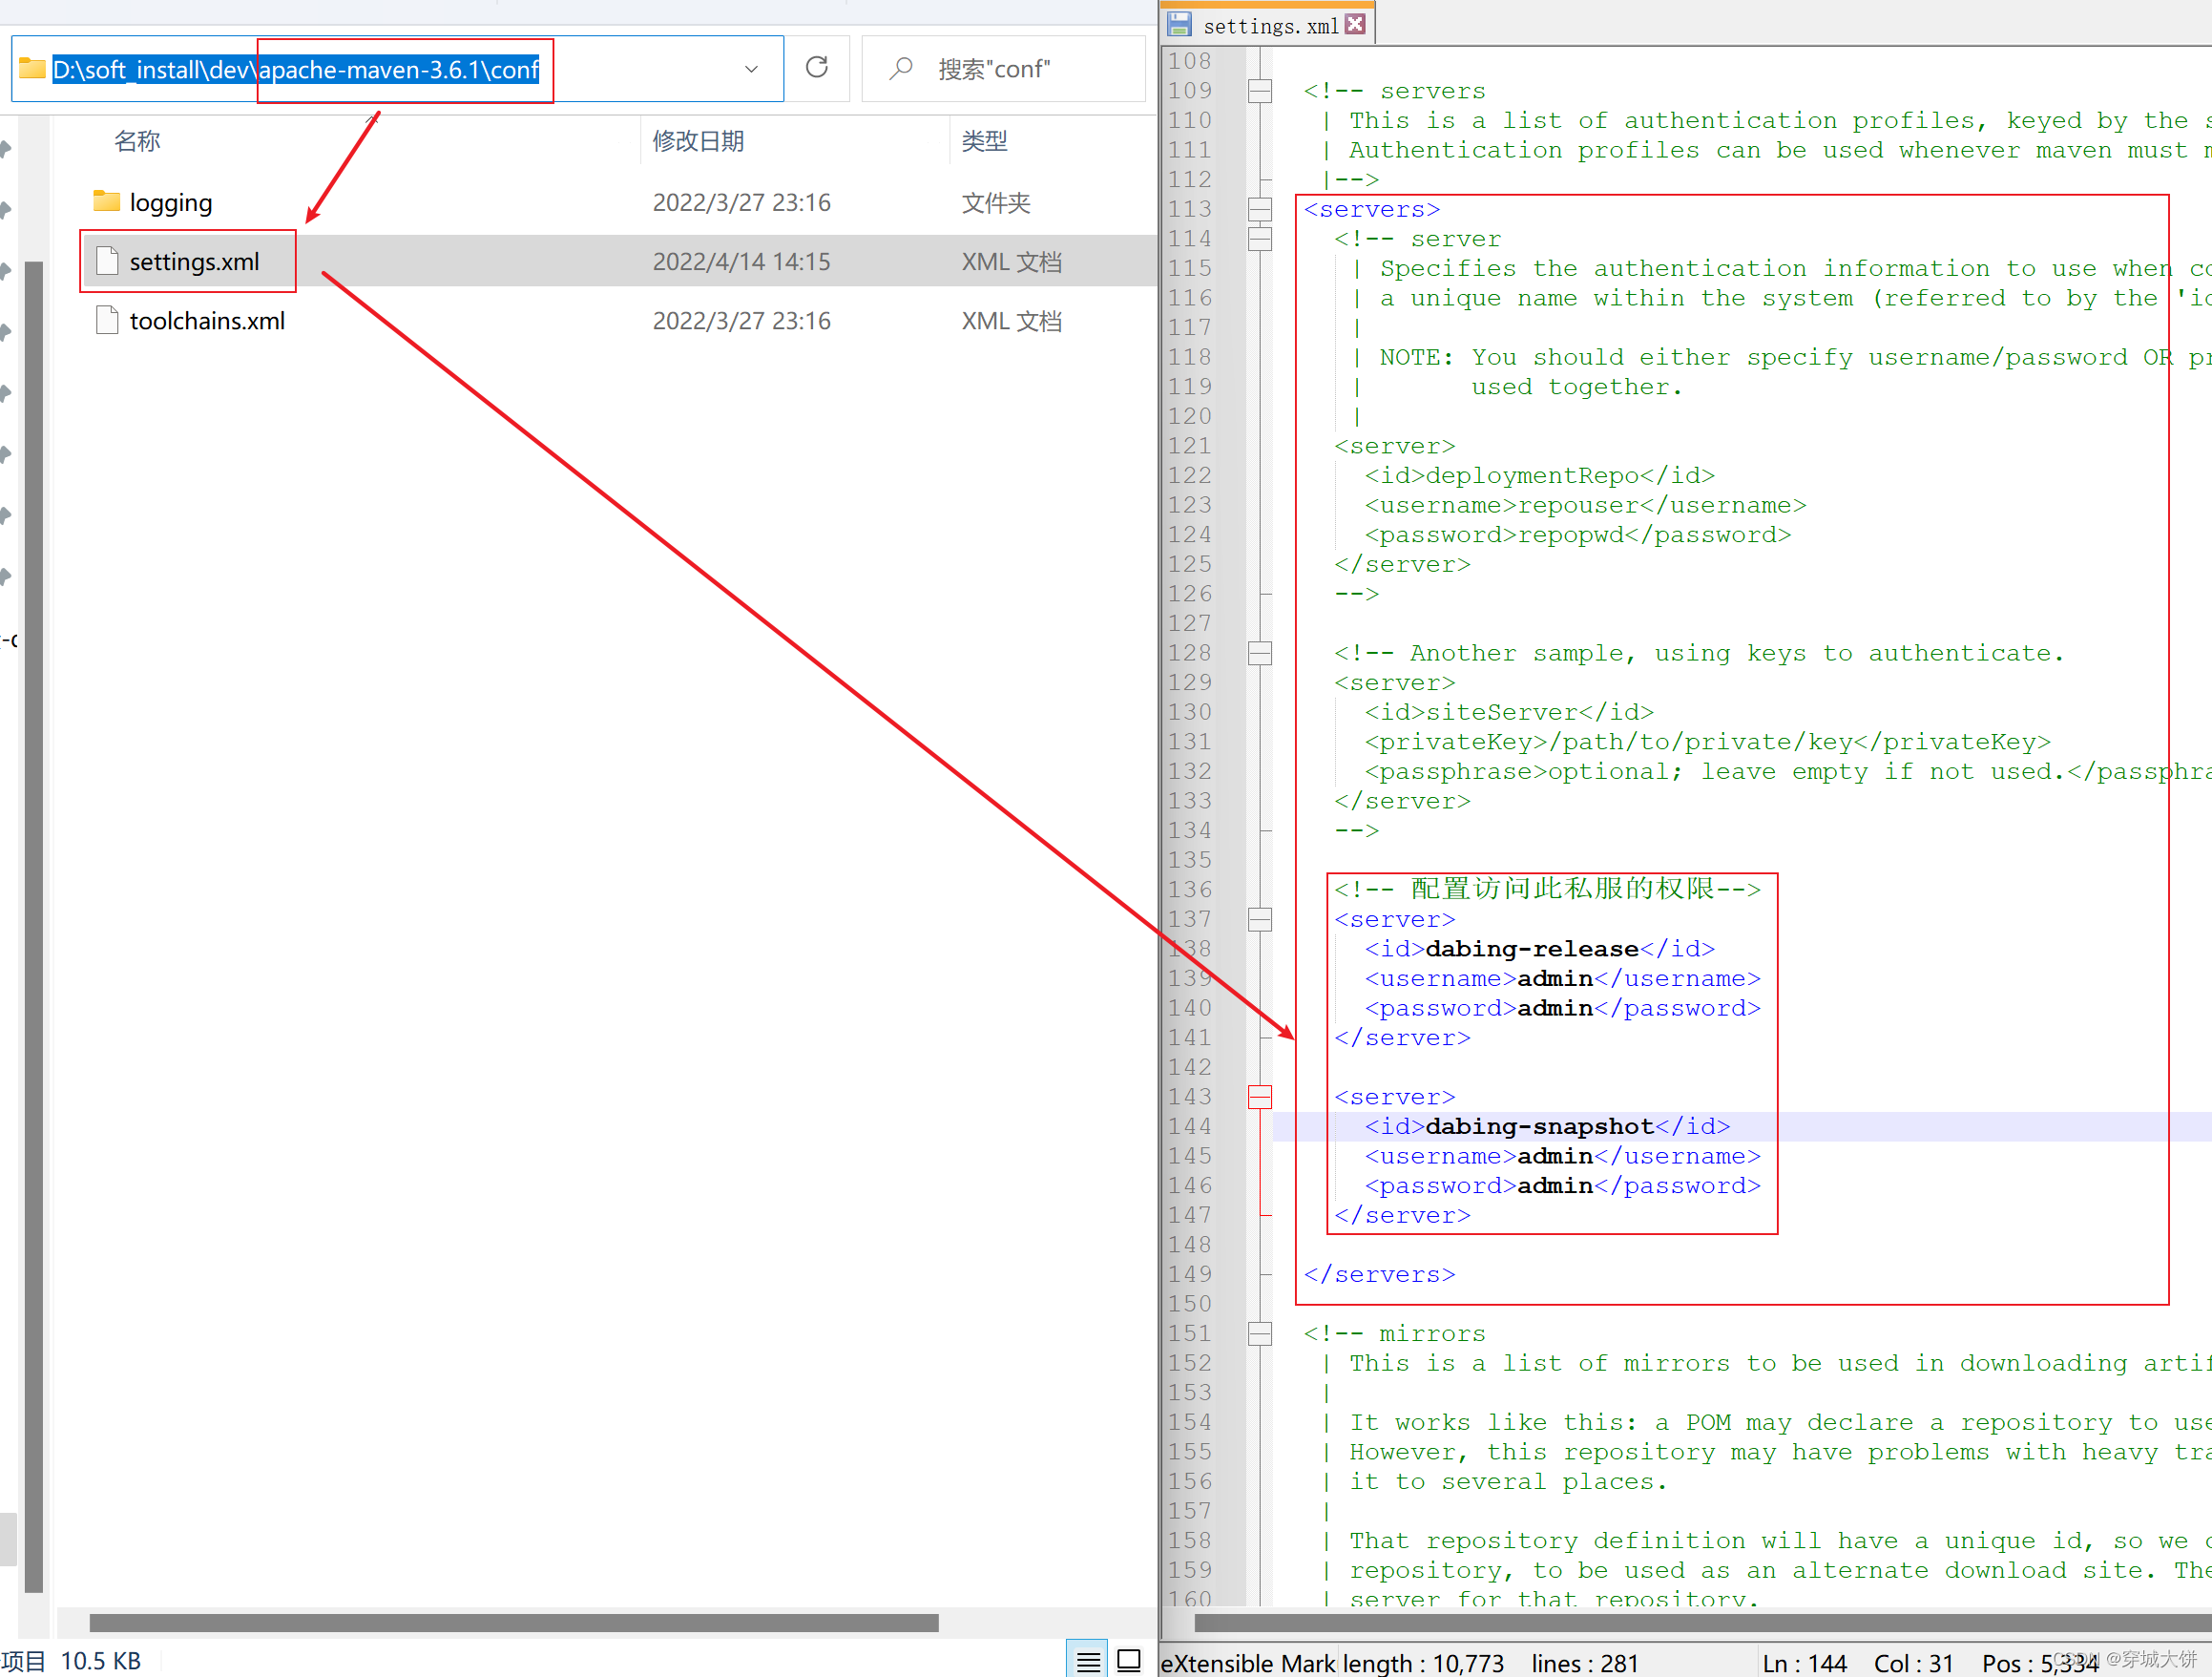This screenshot has height=1677, width=2212.
Task: Click the 10.5 KB size in Explorer status bar
Action: [100, 1660]
